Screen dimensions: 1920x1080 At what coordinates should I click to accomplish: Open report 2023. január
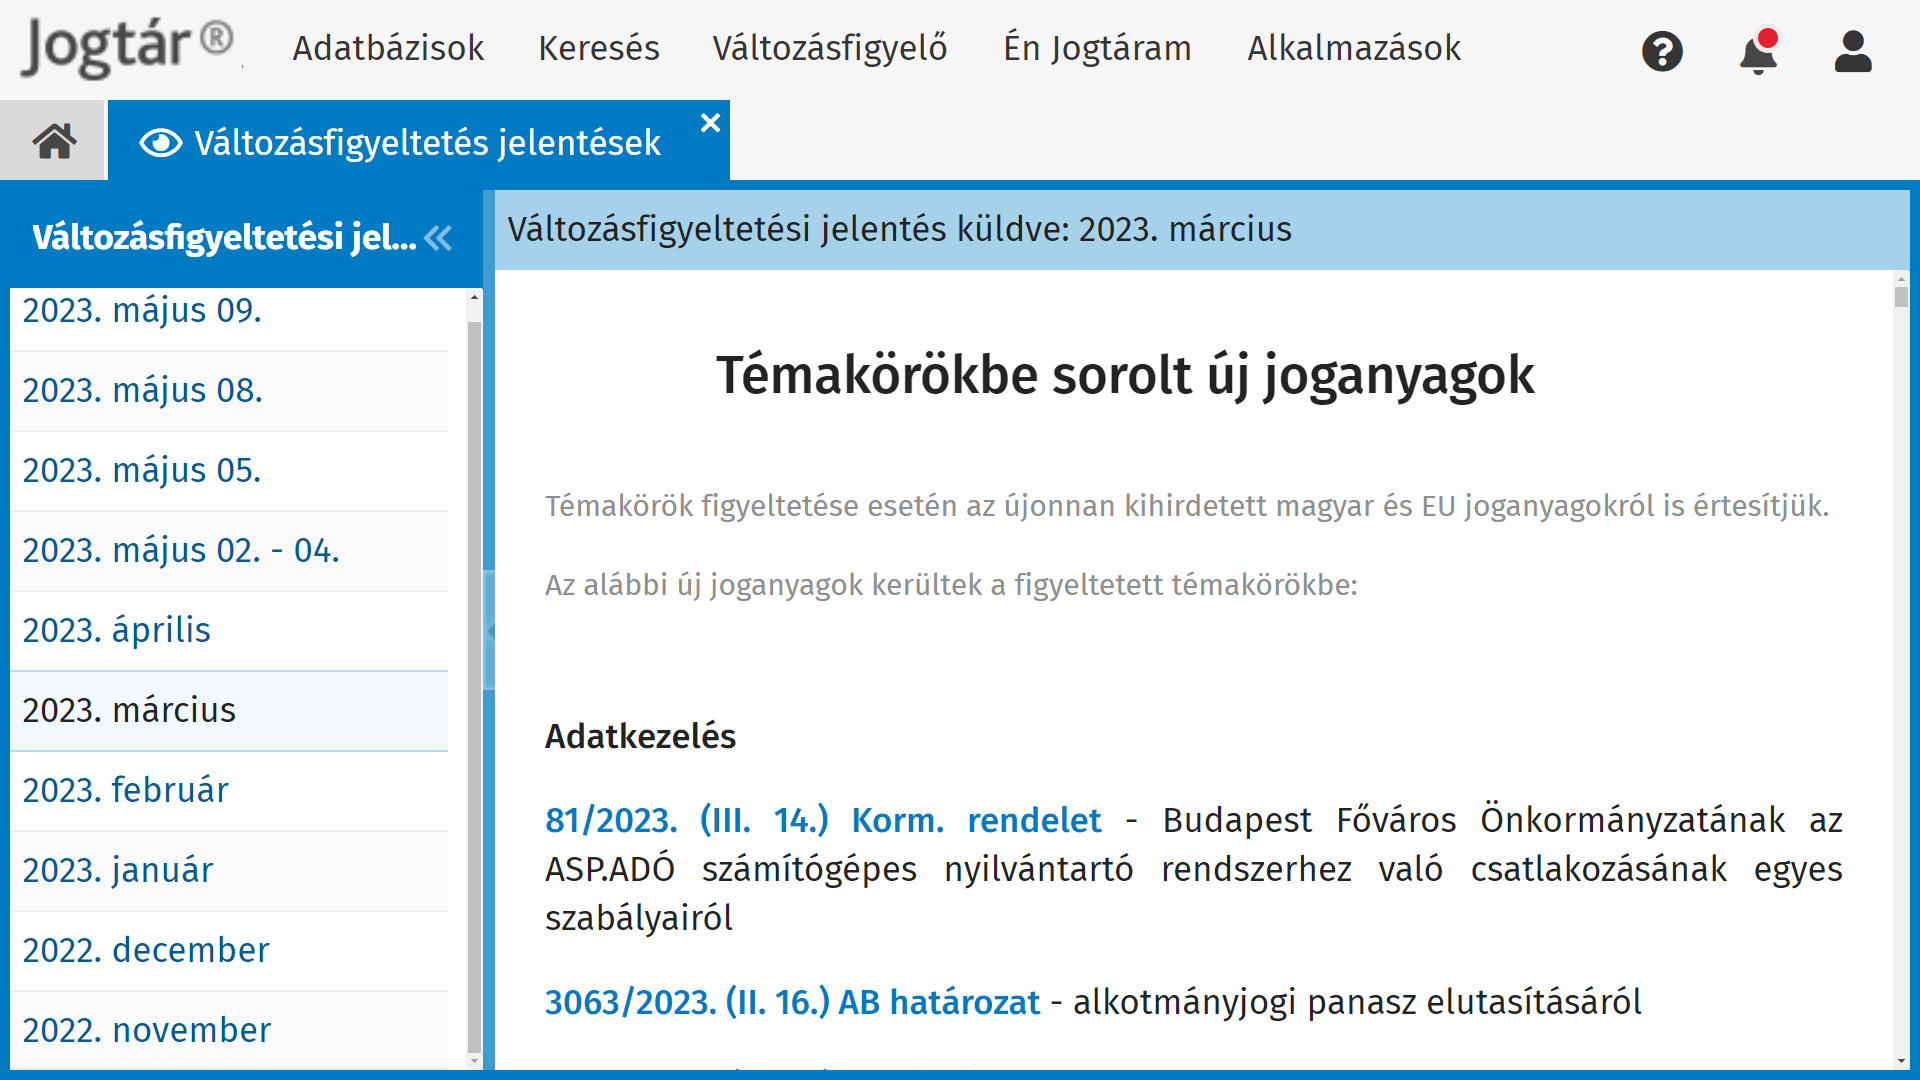[x=229, y=871]
